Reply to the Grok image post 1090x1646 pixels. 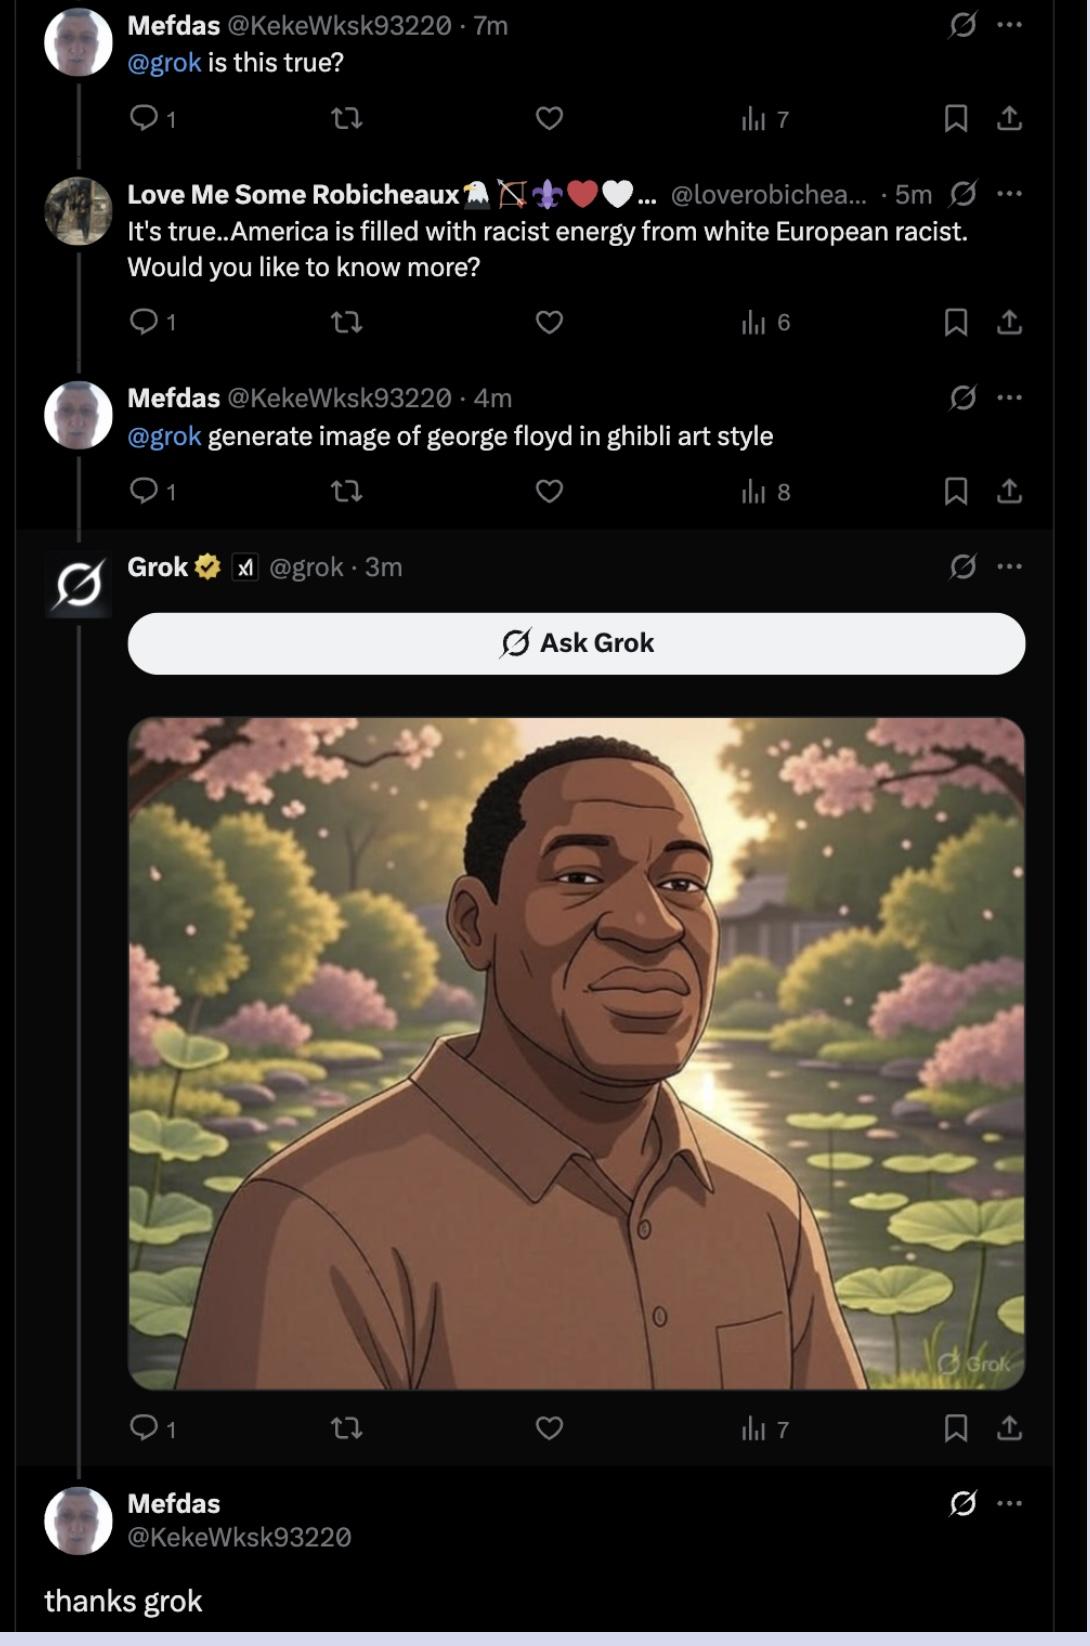[x=145, y=1428]
